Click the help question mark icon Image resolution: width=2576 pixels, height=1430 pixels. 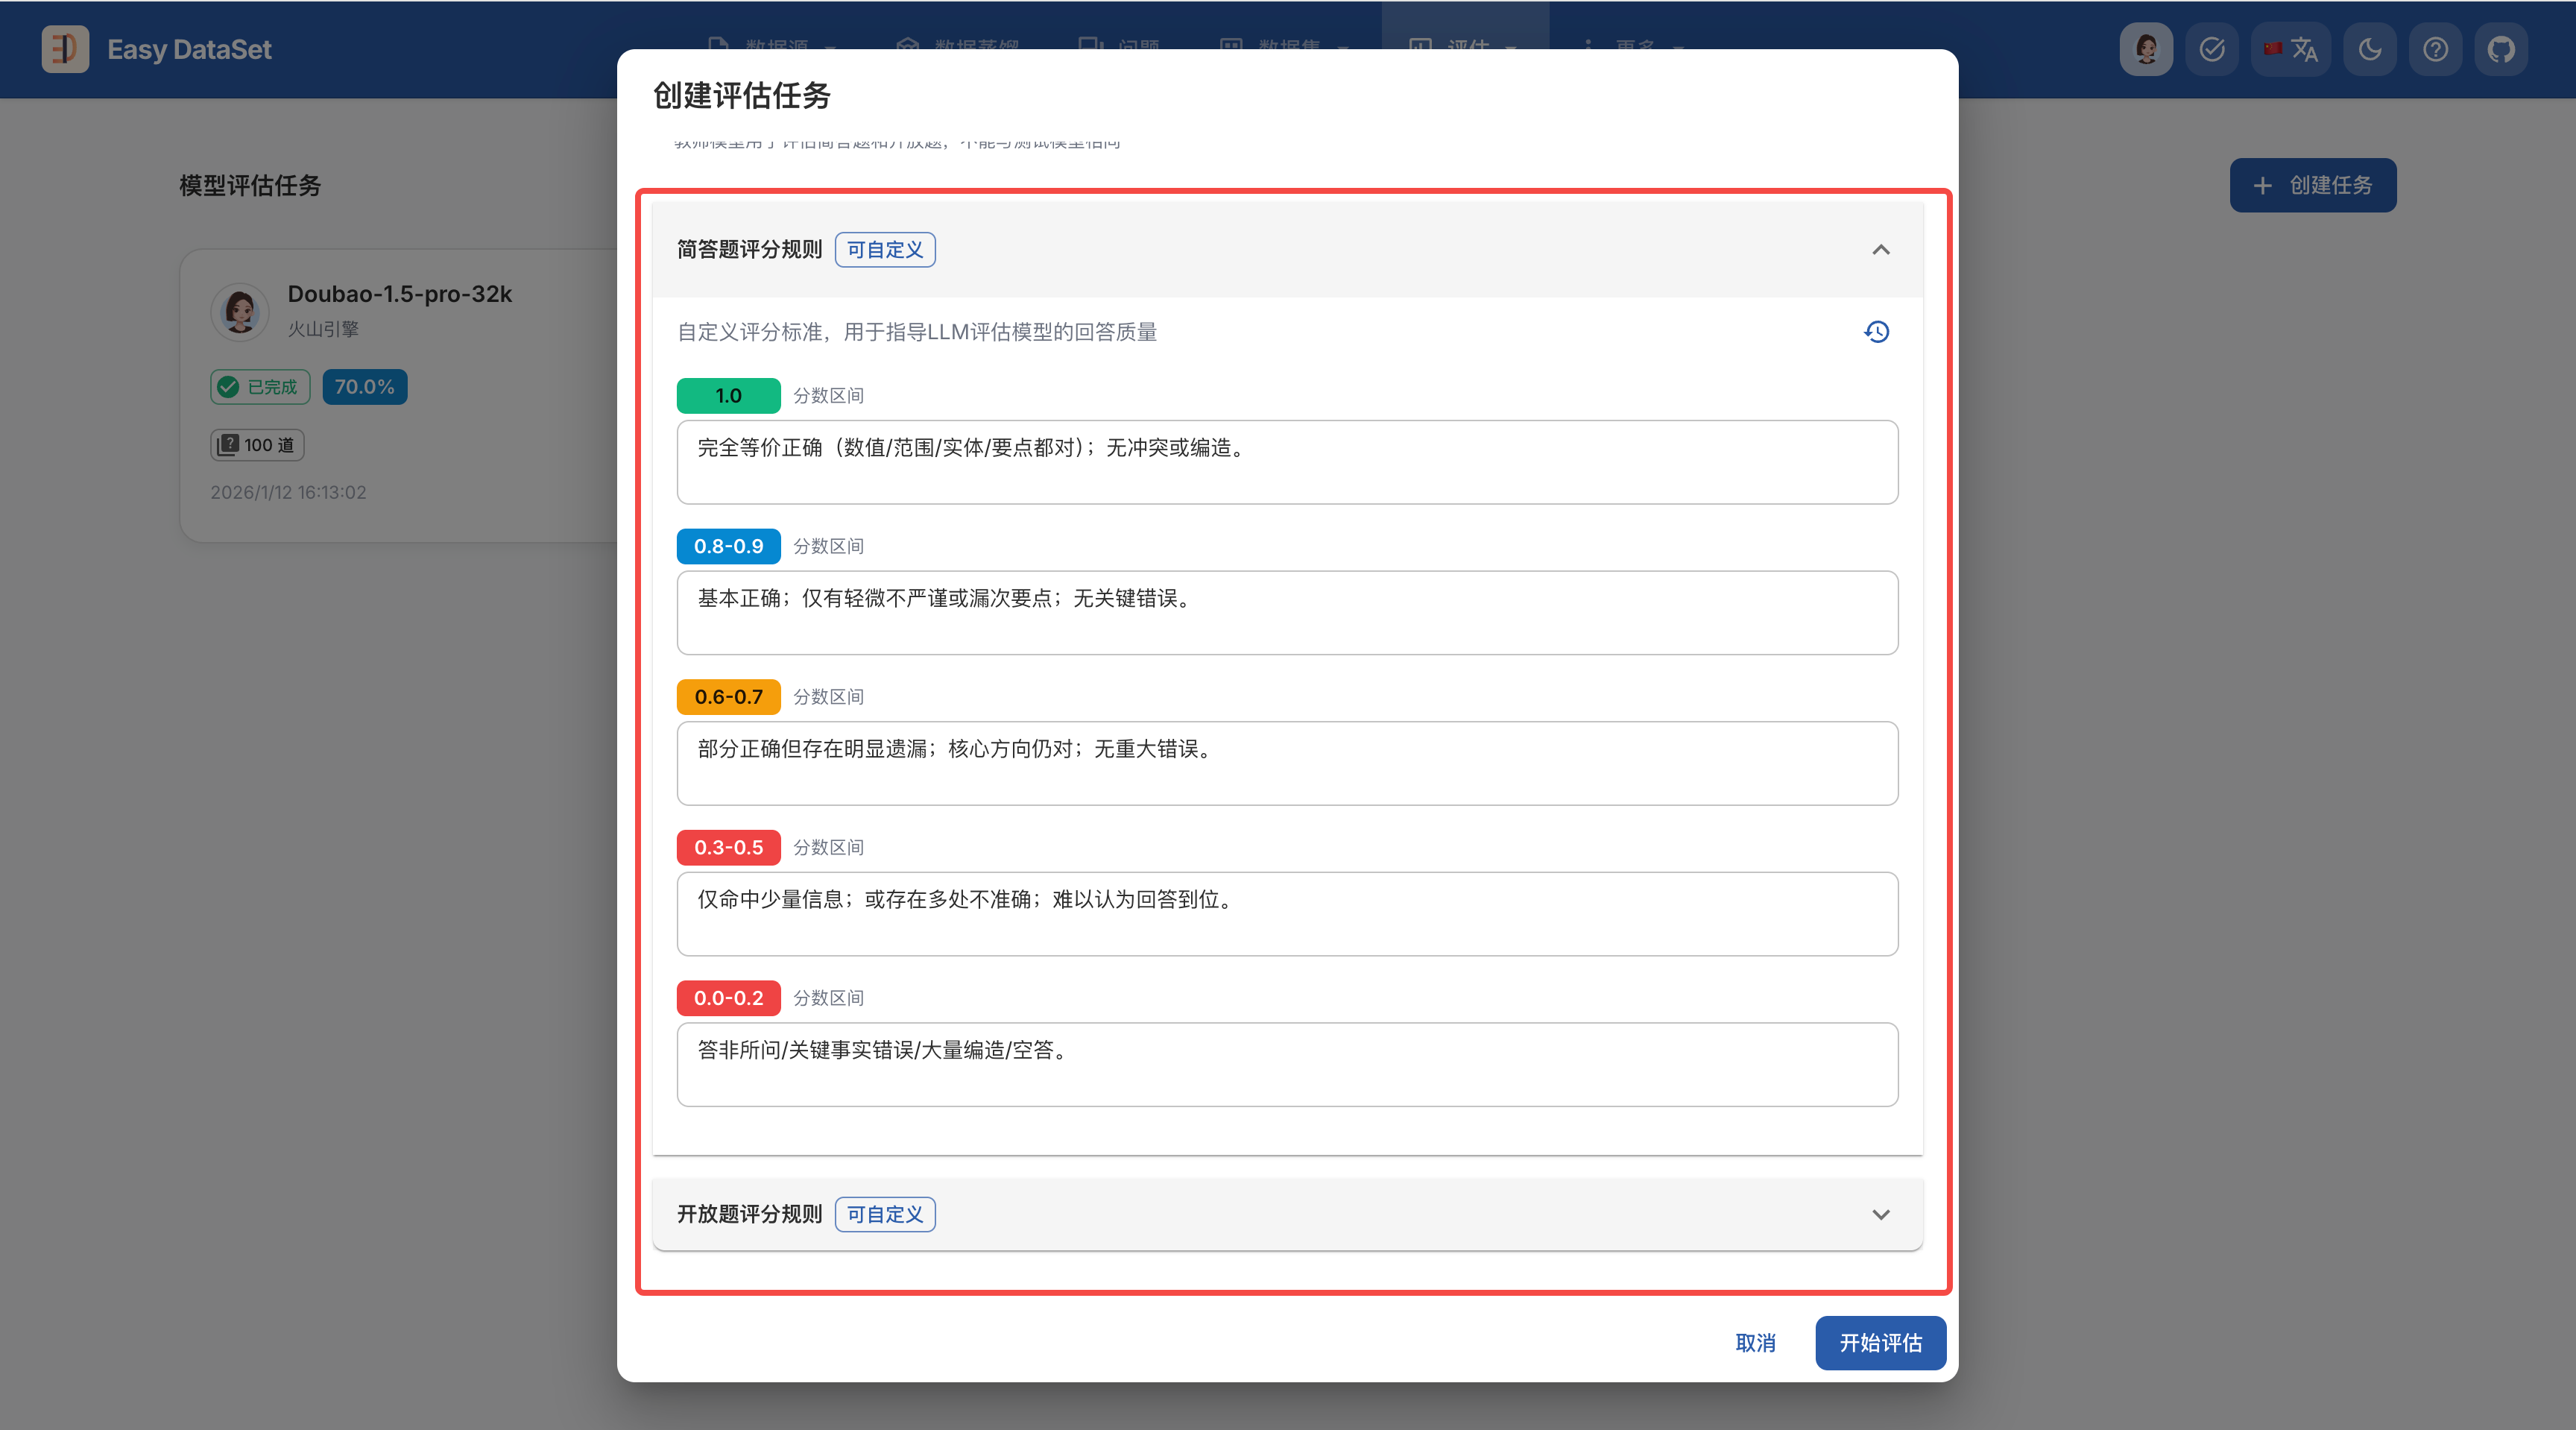point(2435,49)
